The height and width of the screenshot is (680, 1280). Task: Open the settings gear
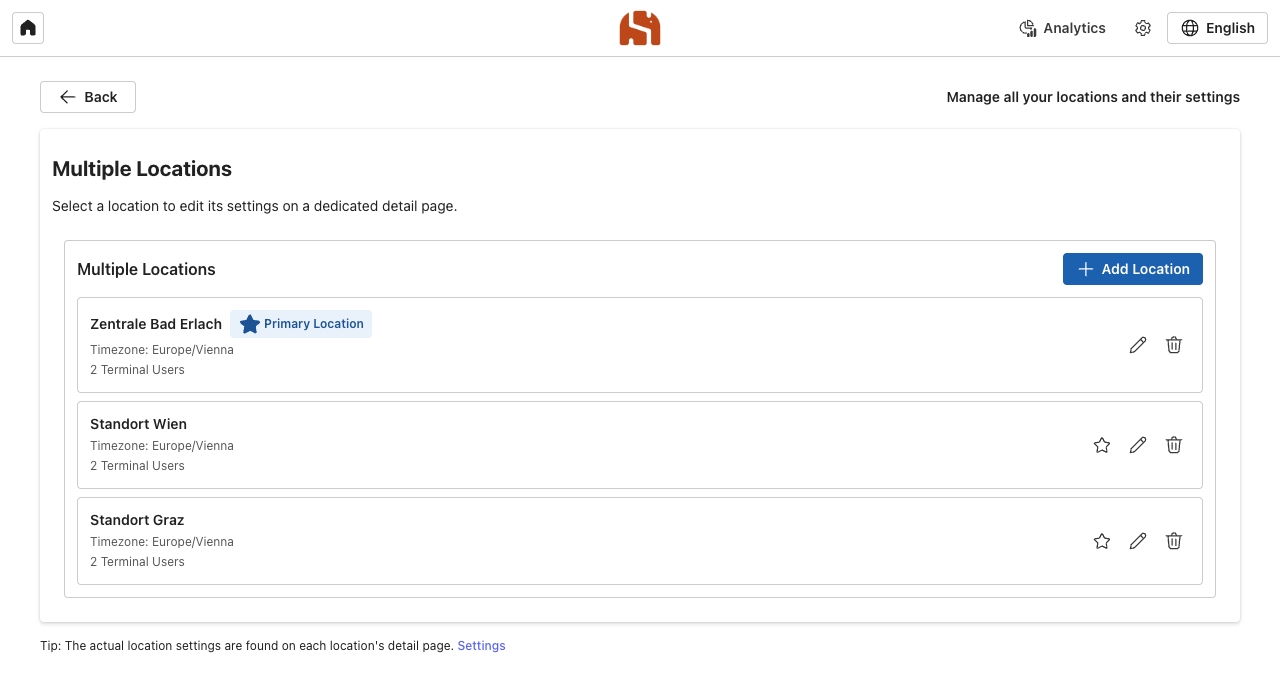pyautogui.click(x=1143, y=28)
